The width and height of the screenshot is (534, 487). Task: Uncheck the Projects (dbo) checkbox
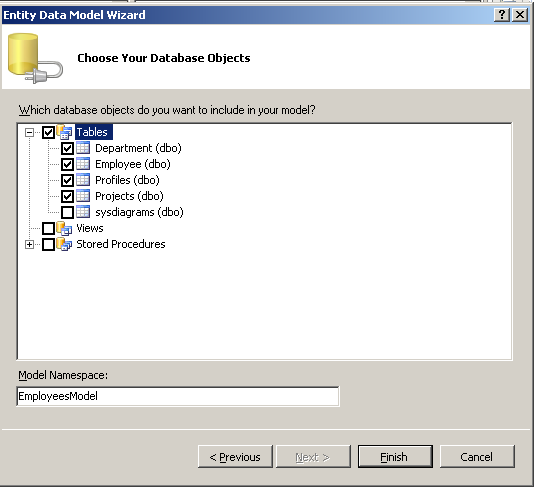(x=67, y=197)
